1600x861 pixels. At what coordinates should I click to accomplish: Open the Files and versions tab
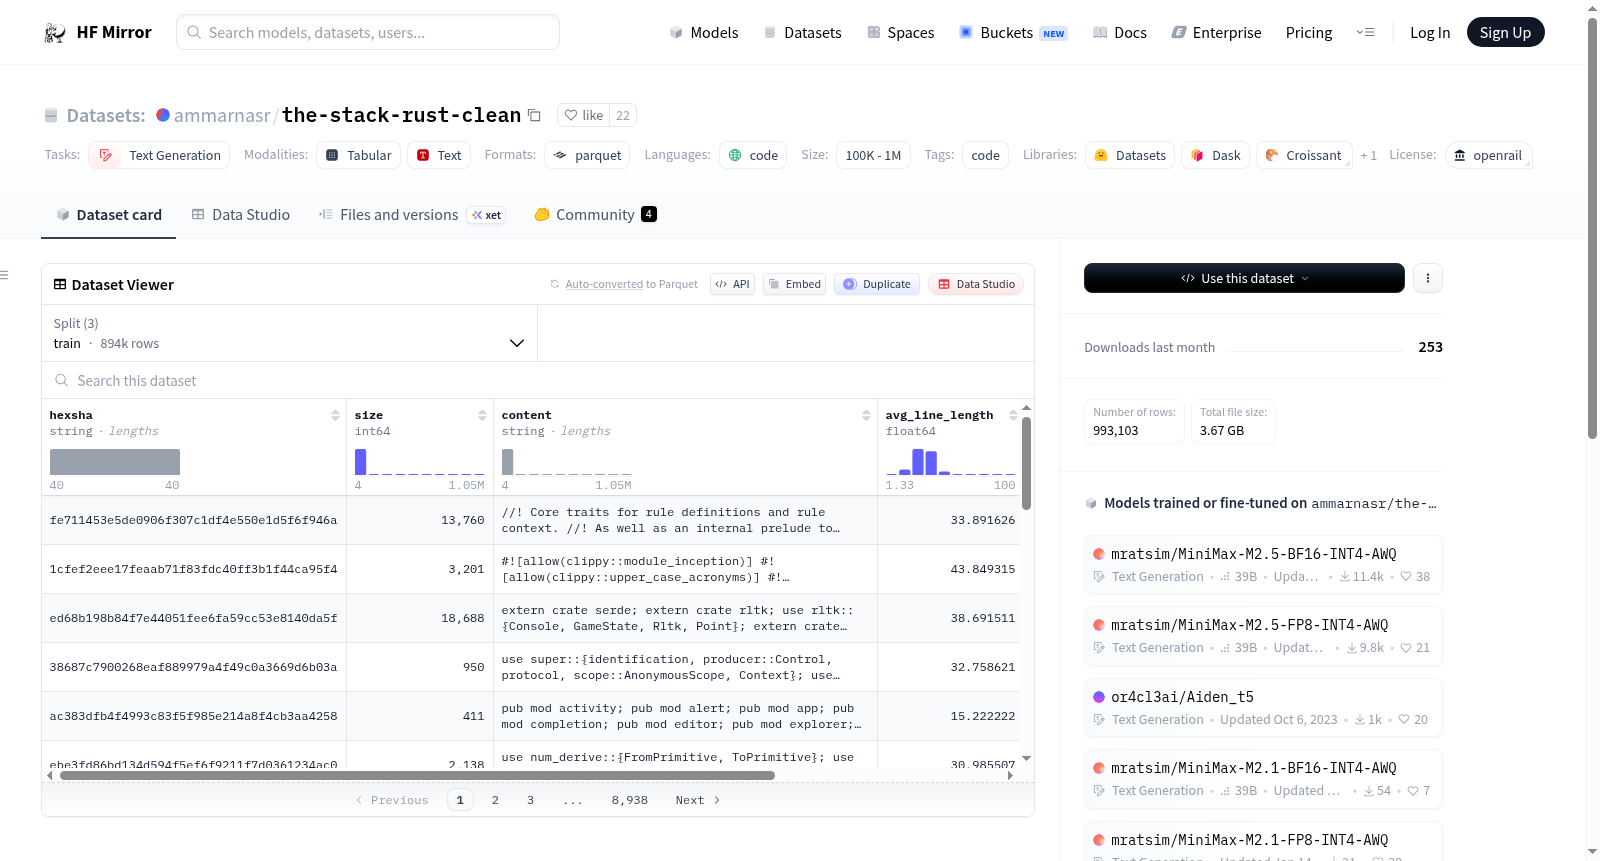click(x=412, y=215)
